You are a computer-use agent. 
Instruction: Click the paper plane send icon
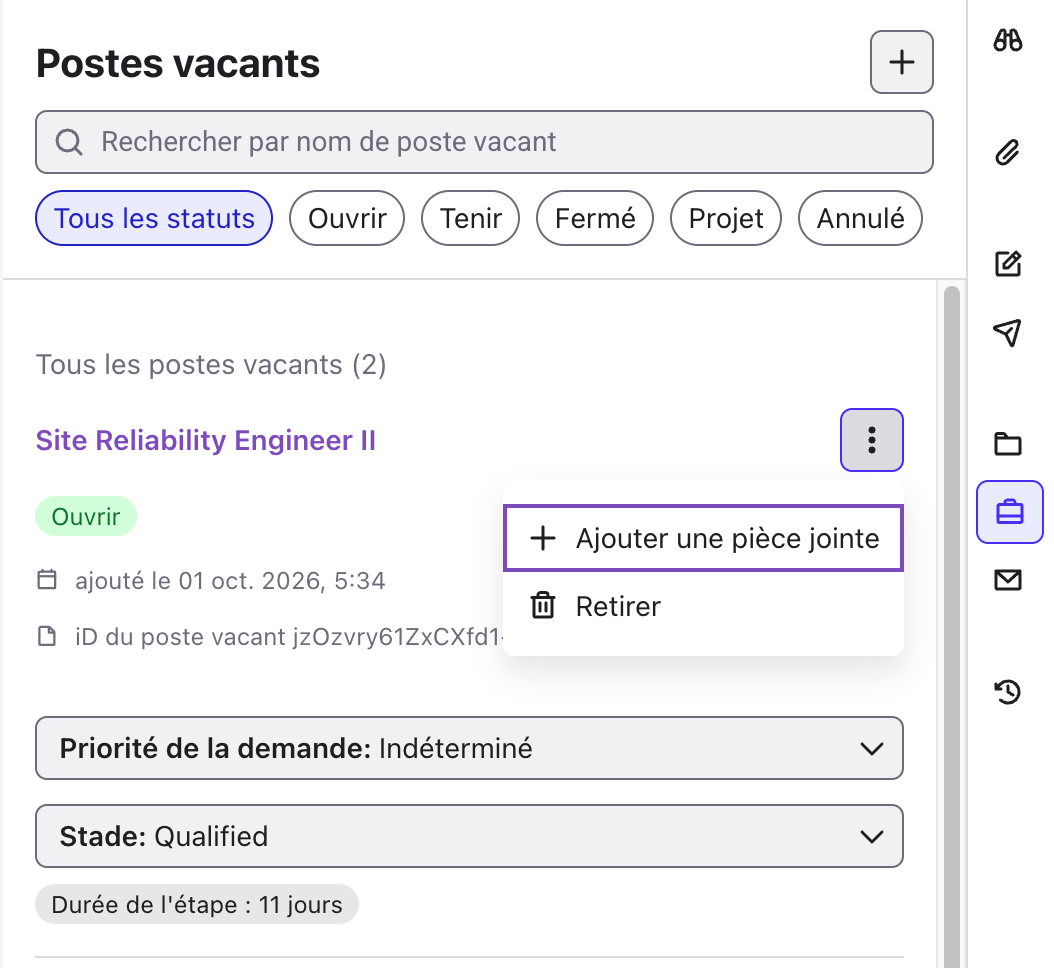(x=1008, y=332)
